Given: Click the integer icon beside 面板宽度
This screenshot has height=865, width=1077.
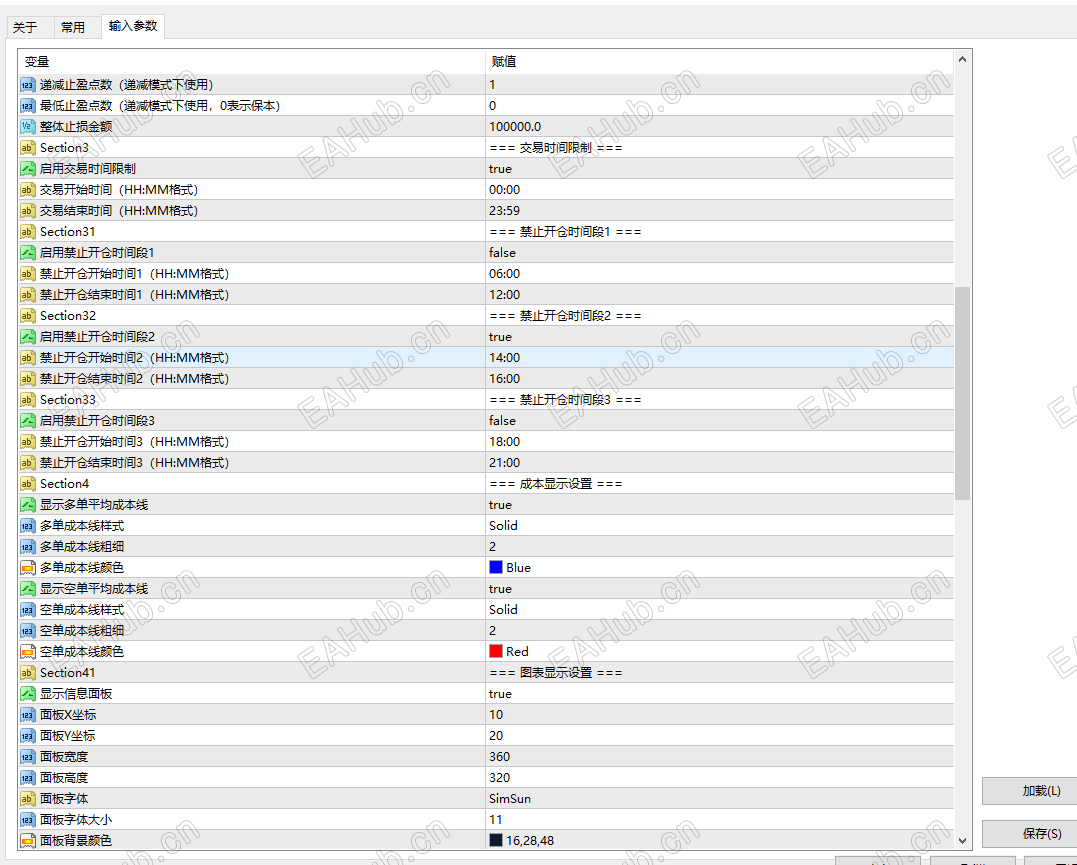Looking at the screenshot, I should click(27, 756).
